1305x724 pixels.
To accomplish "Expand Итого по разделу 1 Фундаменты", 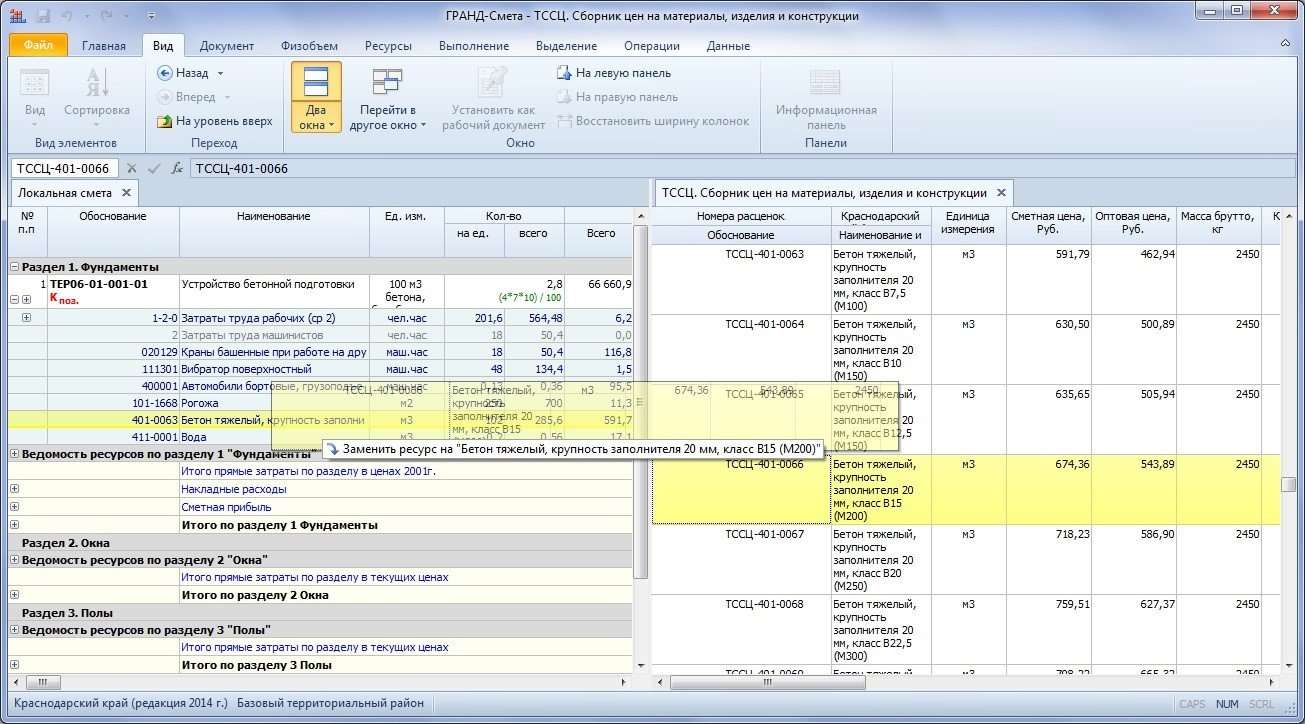I will click(x=15, y=524).
